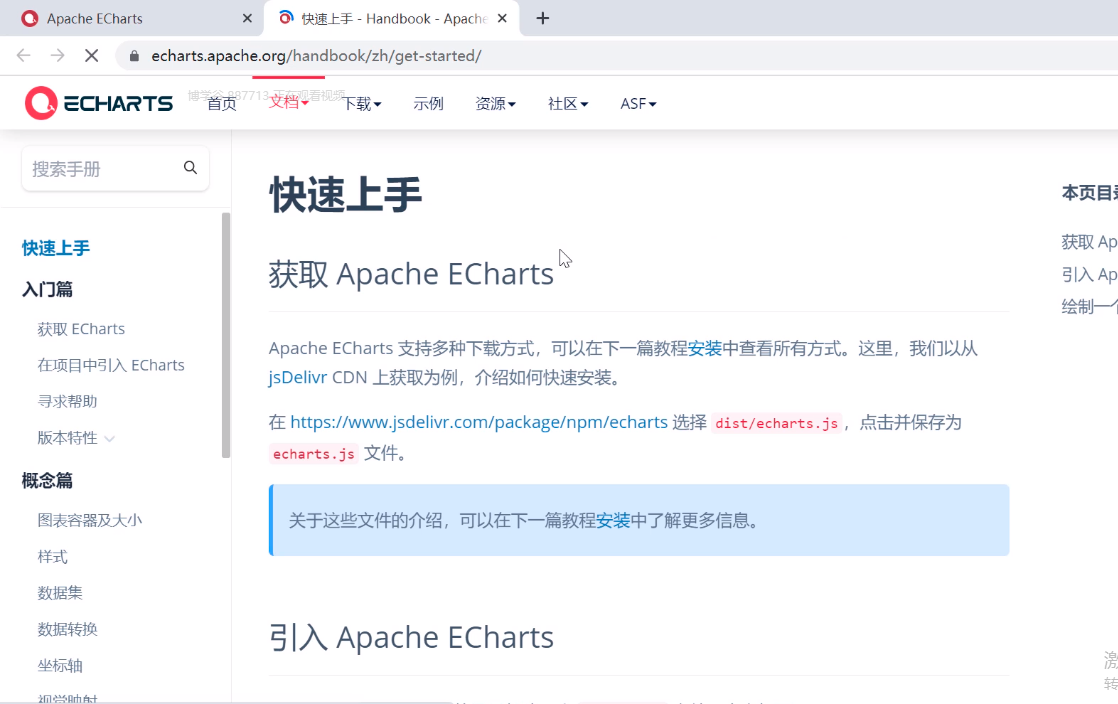The image size is (1118, 704).
Task: Expand the ASF dropdown menu
Action: coord(638,104)
